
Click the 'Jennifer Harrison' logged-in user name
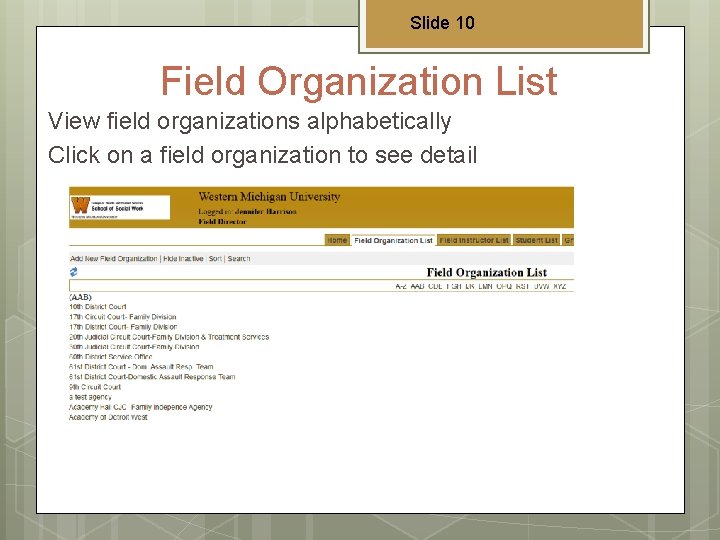click(x=265, y=212)
